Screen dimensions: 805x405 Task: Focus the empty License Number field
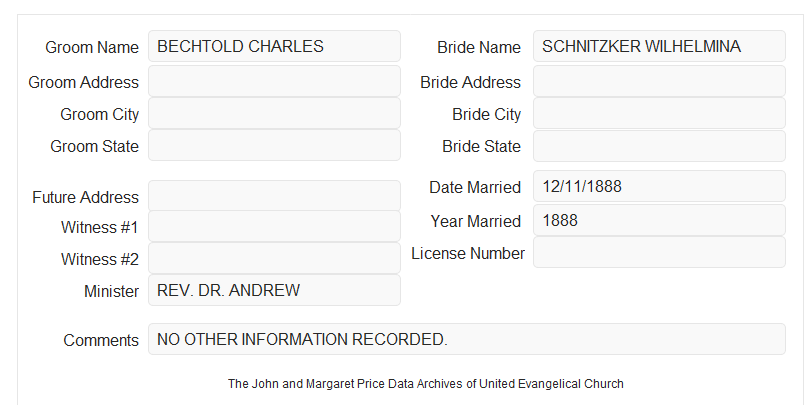click(659, 252)
